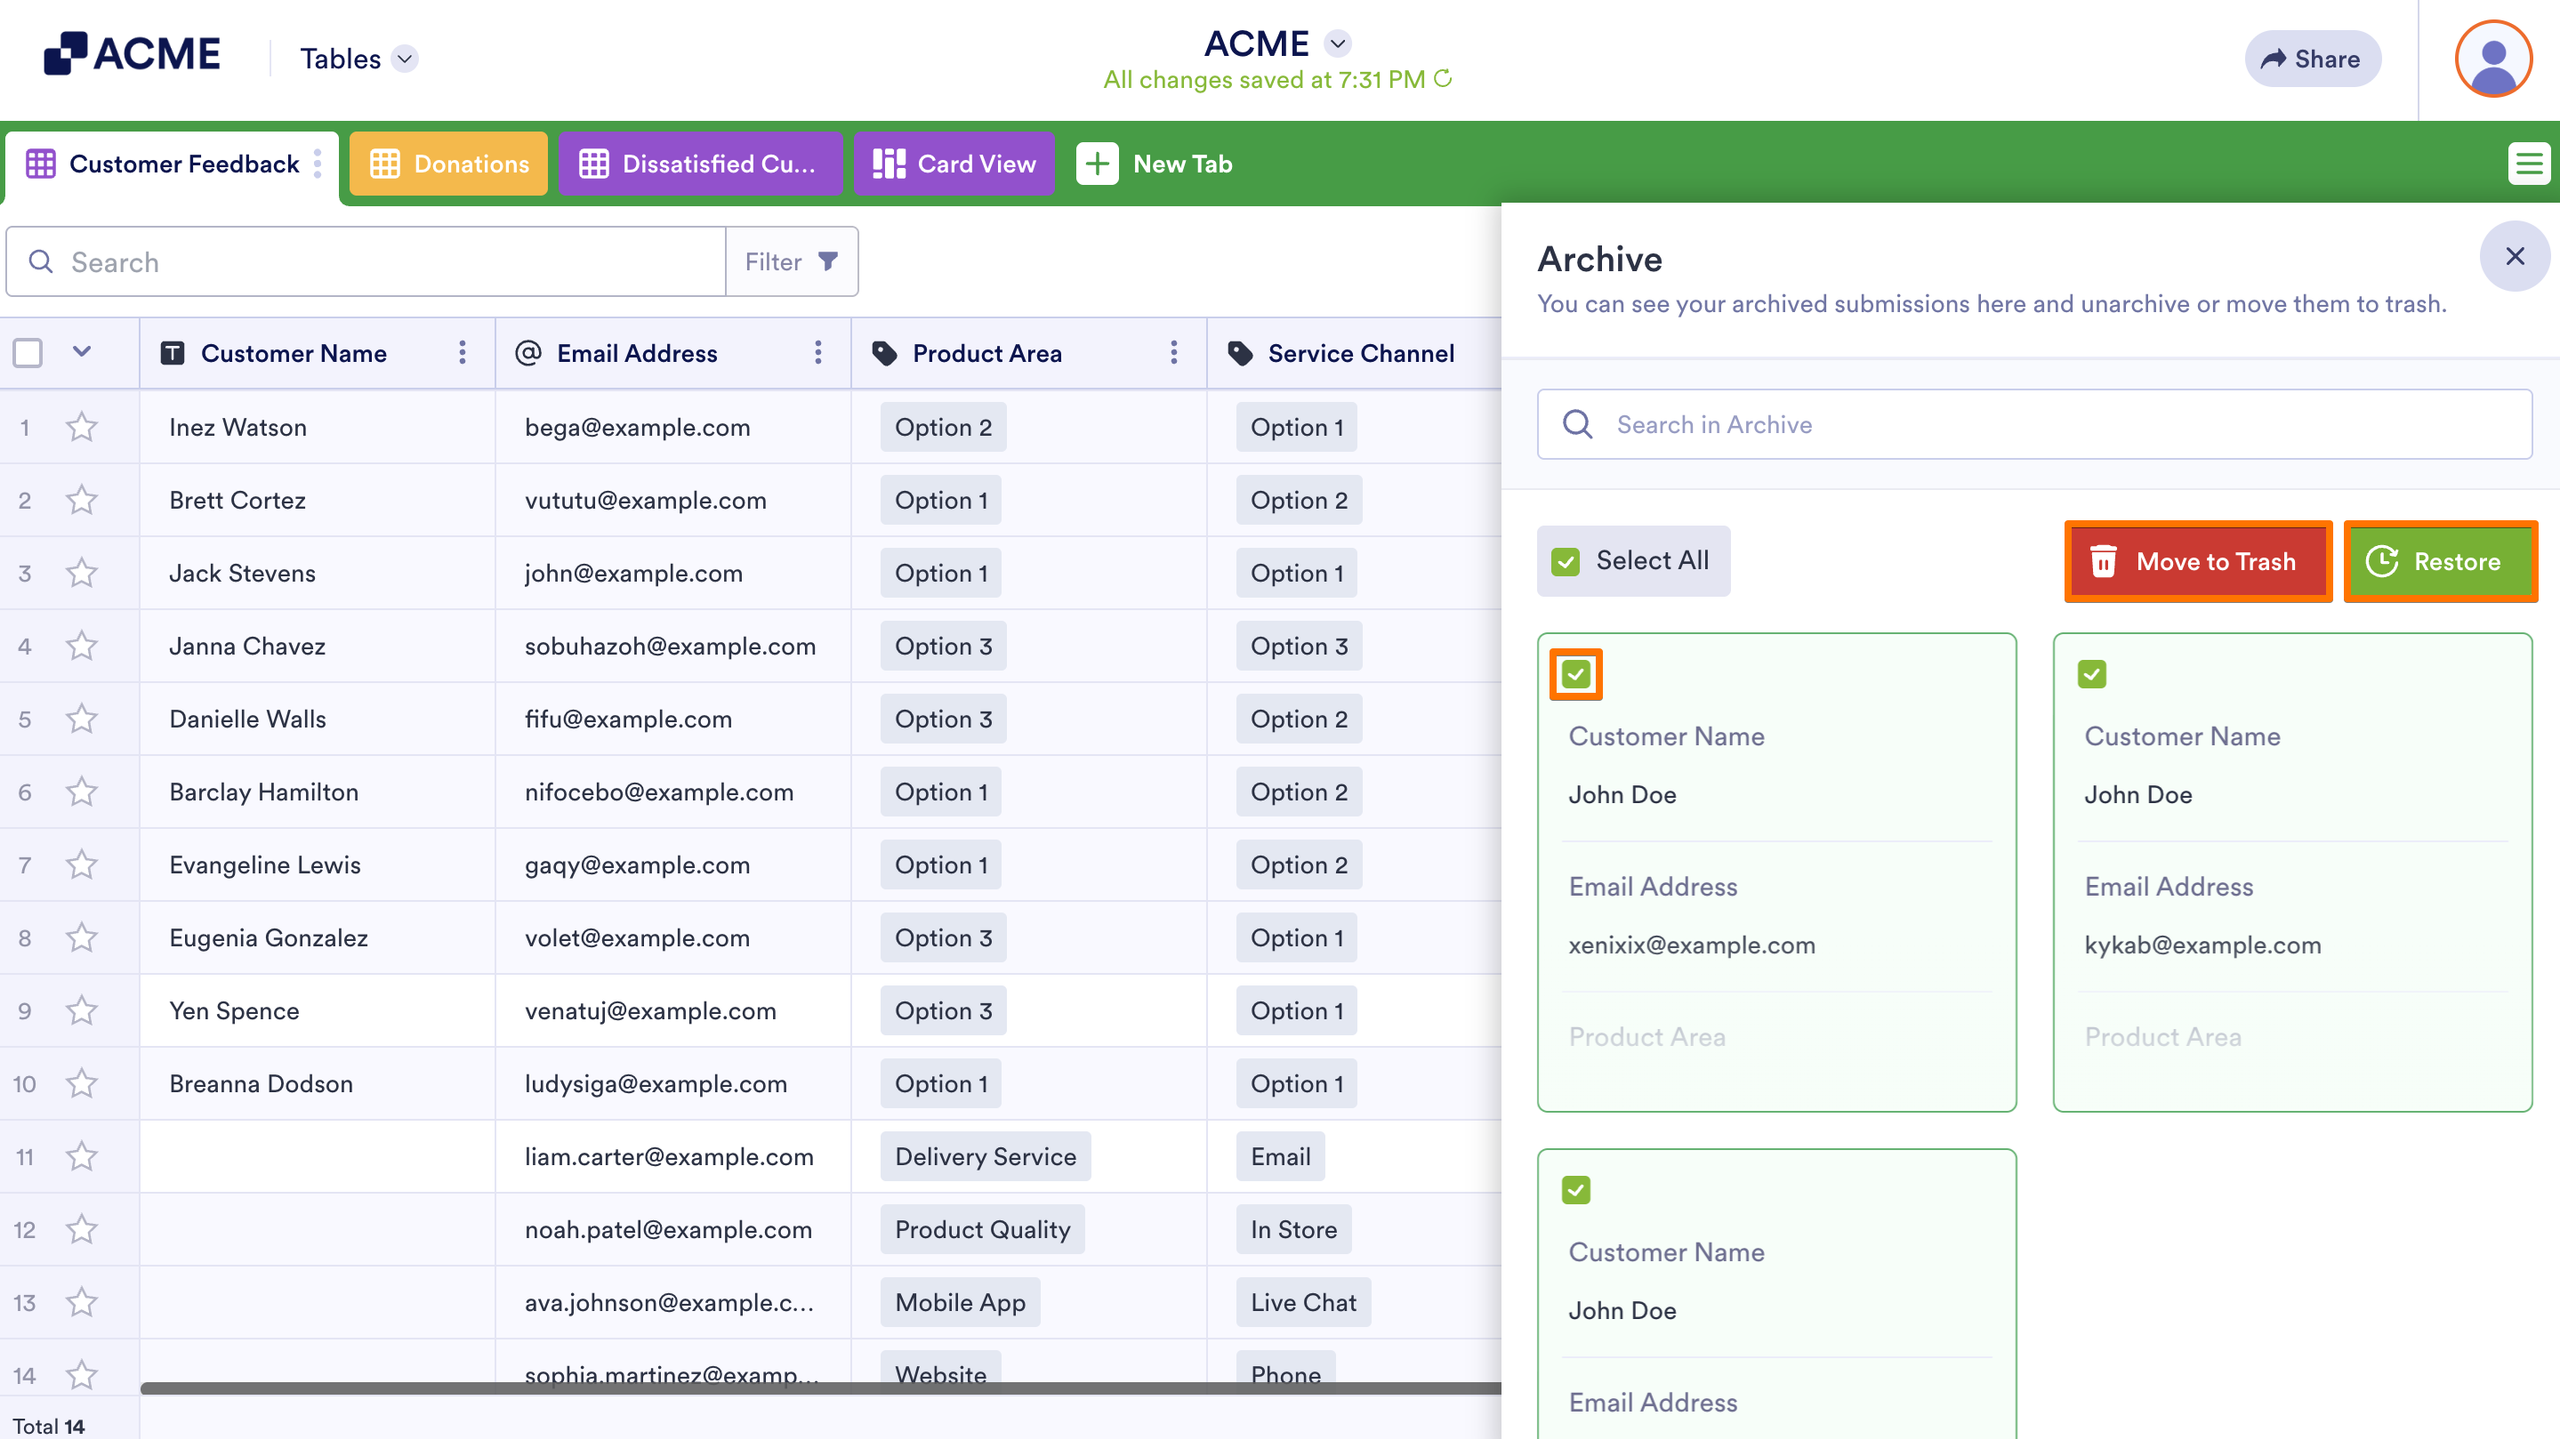Select the Live Chat tag
This screenshot has height=1439, width=2560.
pos(1303,1303)
